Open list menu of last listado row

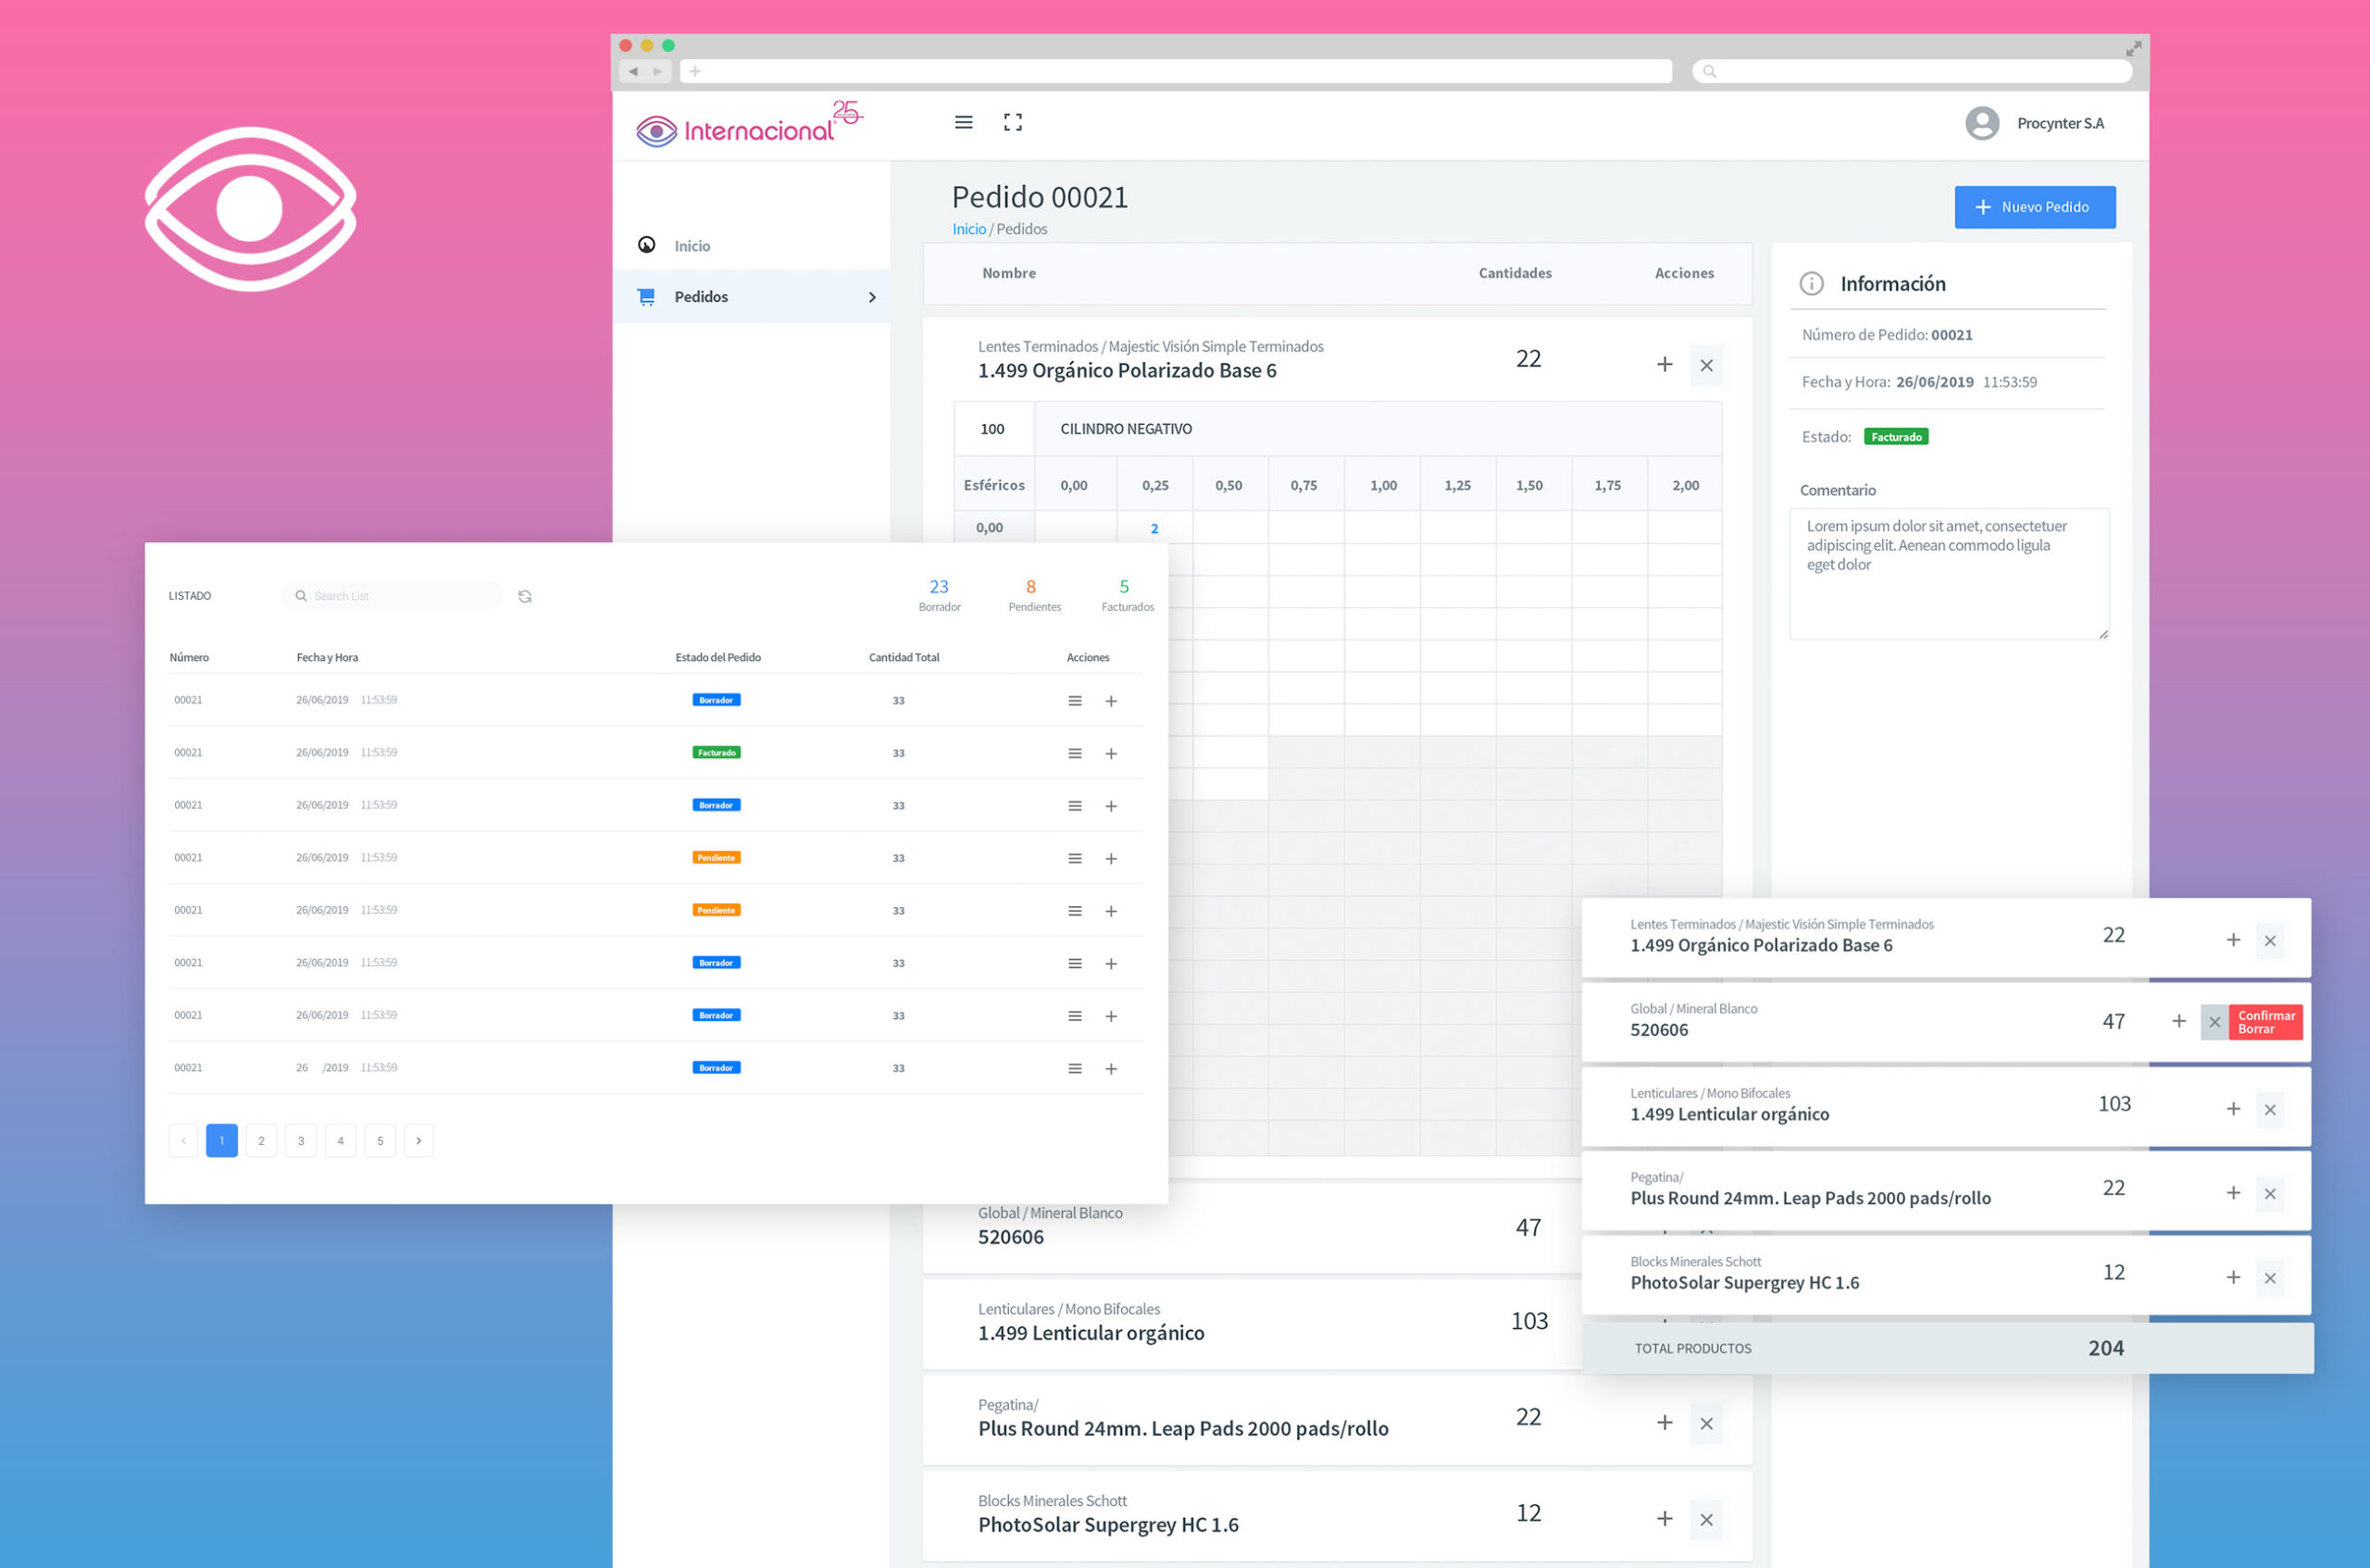[x=1074, y=1069]
